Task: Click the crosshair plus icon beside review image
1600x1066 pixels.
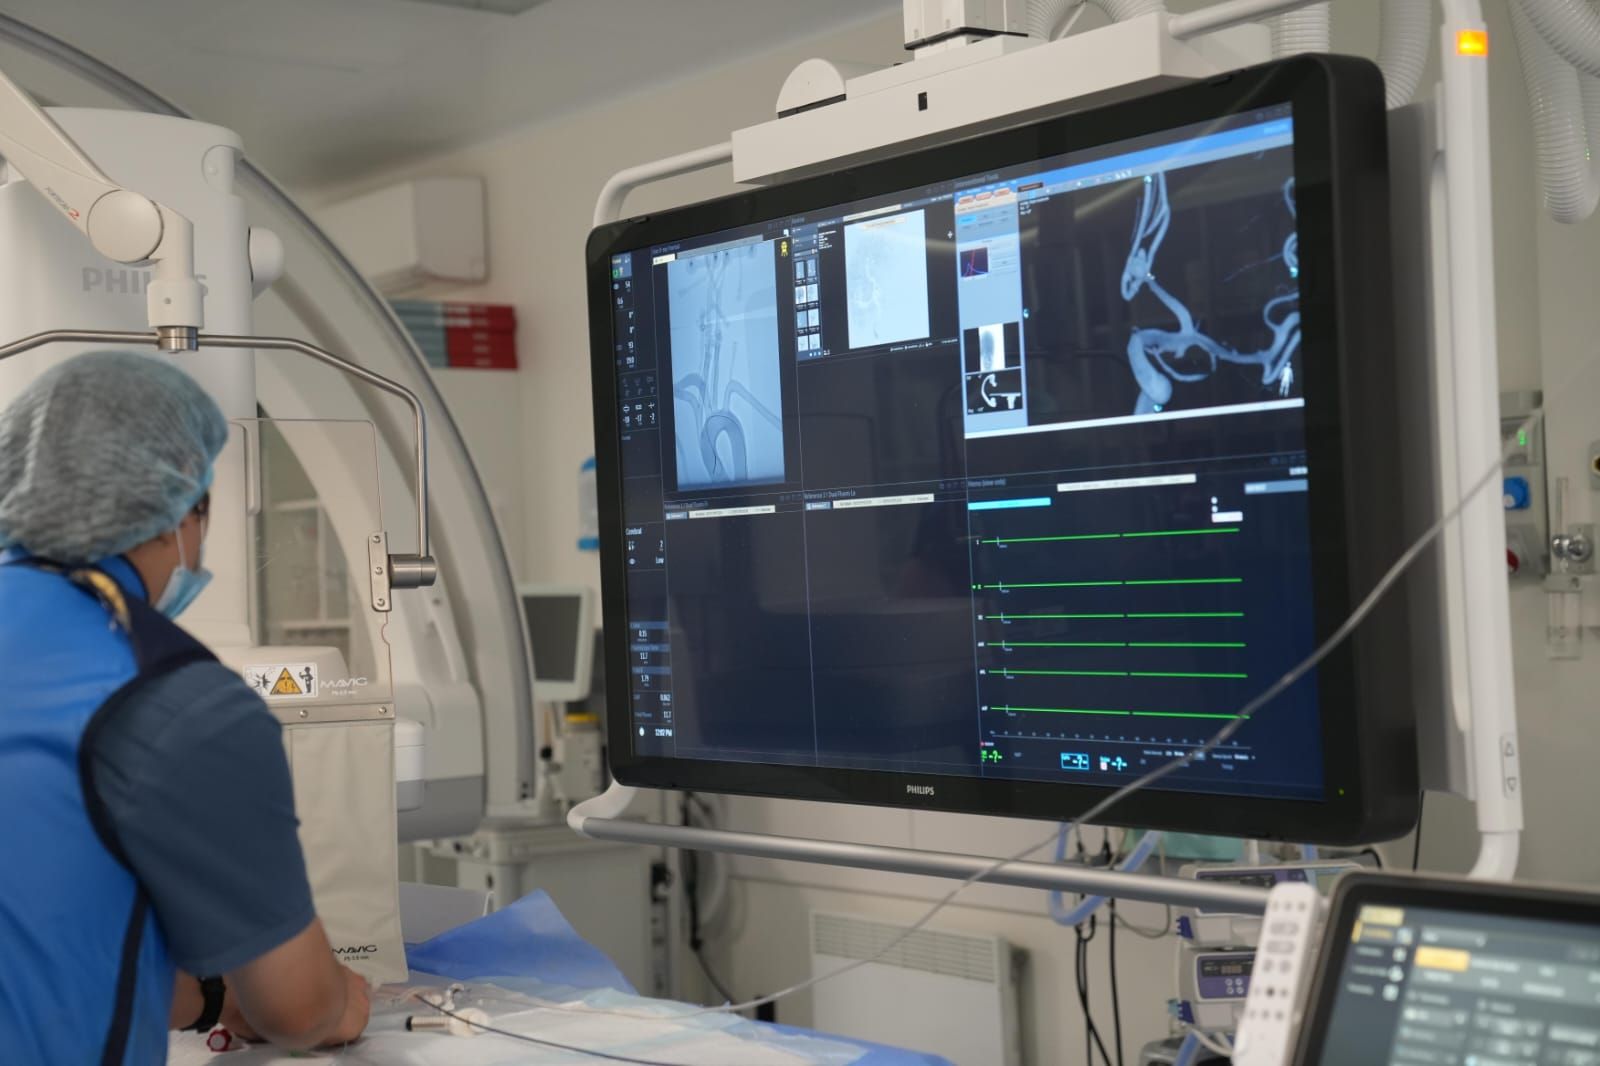Action: pos(950,237)
